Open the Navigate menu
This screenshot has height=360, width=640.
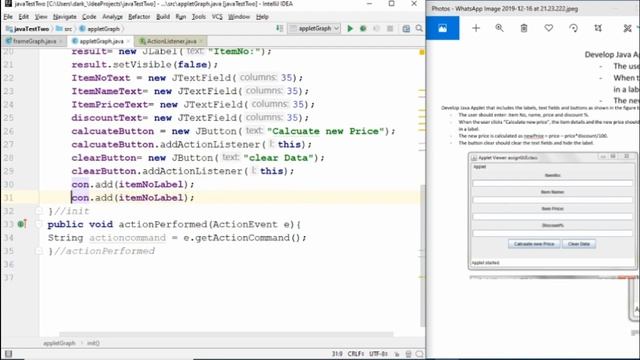[x=64, y=17]
